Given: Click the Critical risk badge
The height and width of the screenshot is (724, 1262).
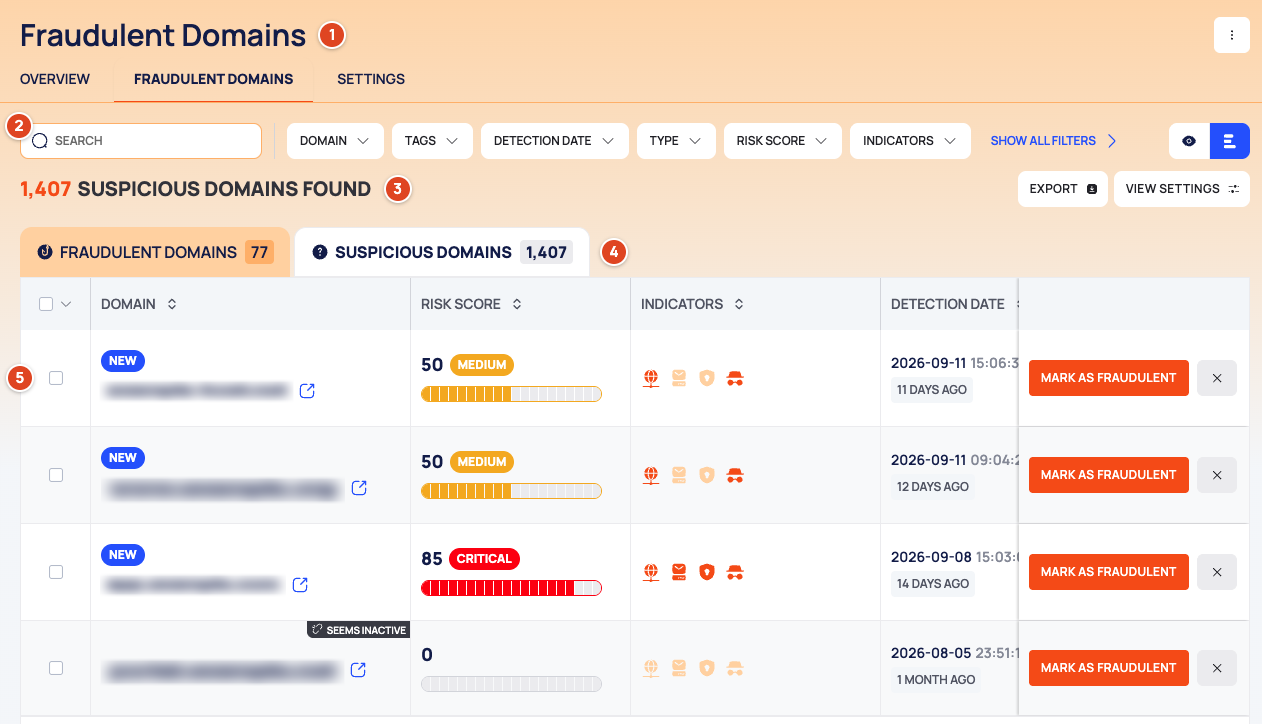Looking at the screenshot, I should [484, 559].
